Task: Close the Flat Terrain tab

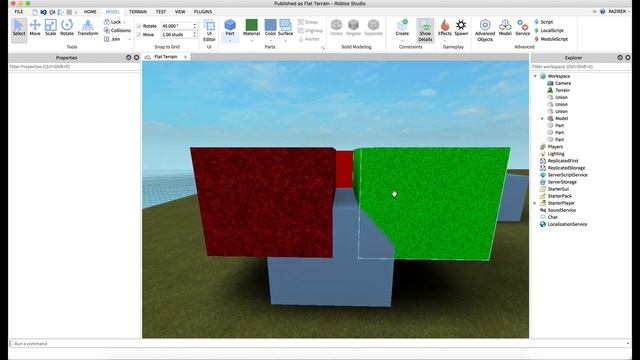Action: tap(186, 57)
